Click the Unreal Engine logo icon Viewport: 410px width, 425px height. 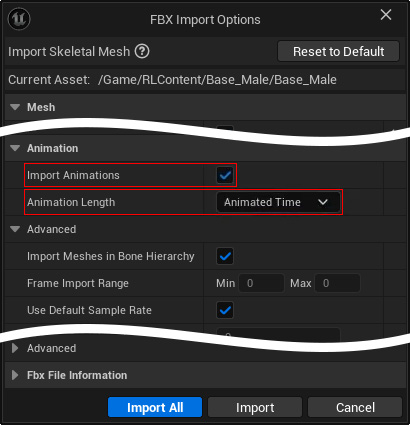coord(19,19)
